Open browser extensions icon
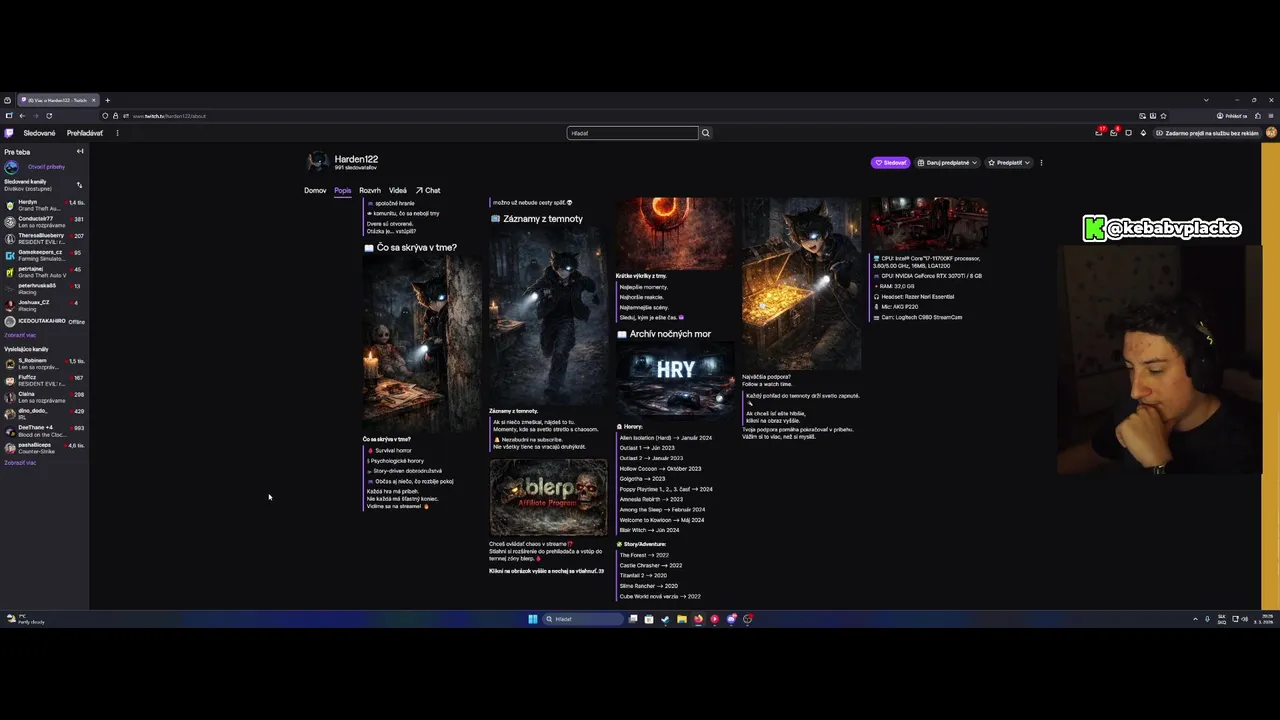1280x720 pixels. point(1258,116)
